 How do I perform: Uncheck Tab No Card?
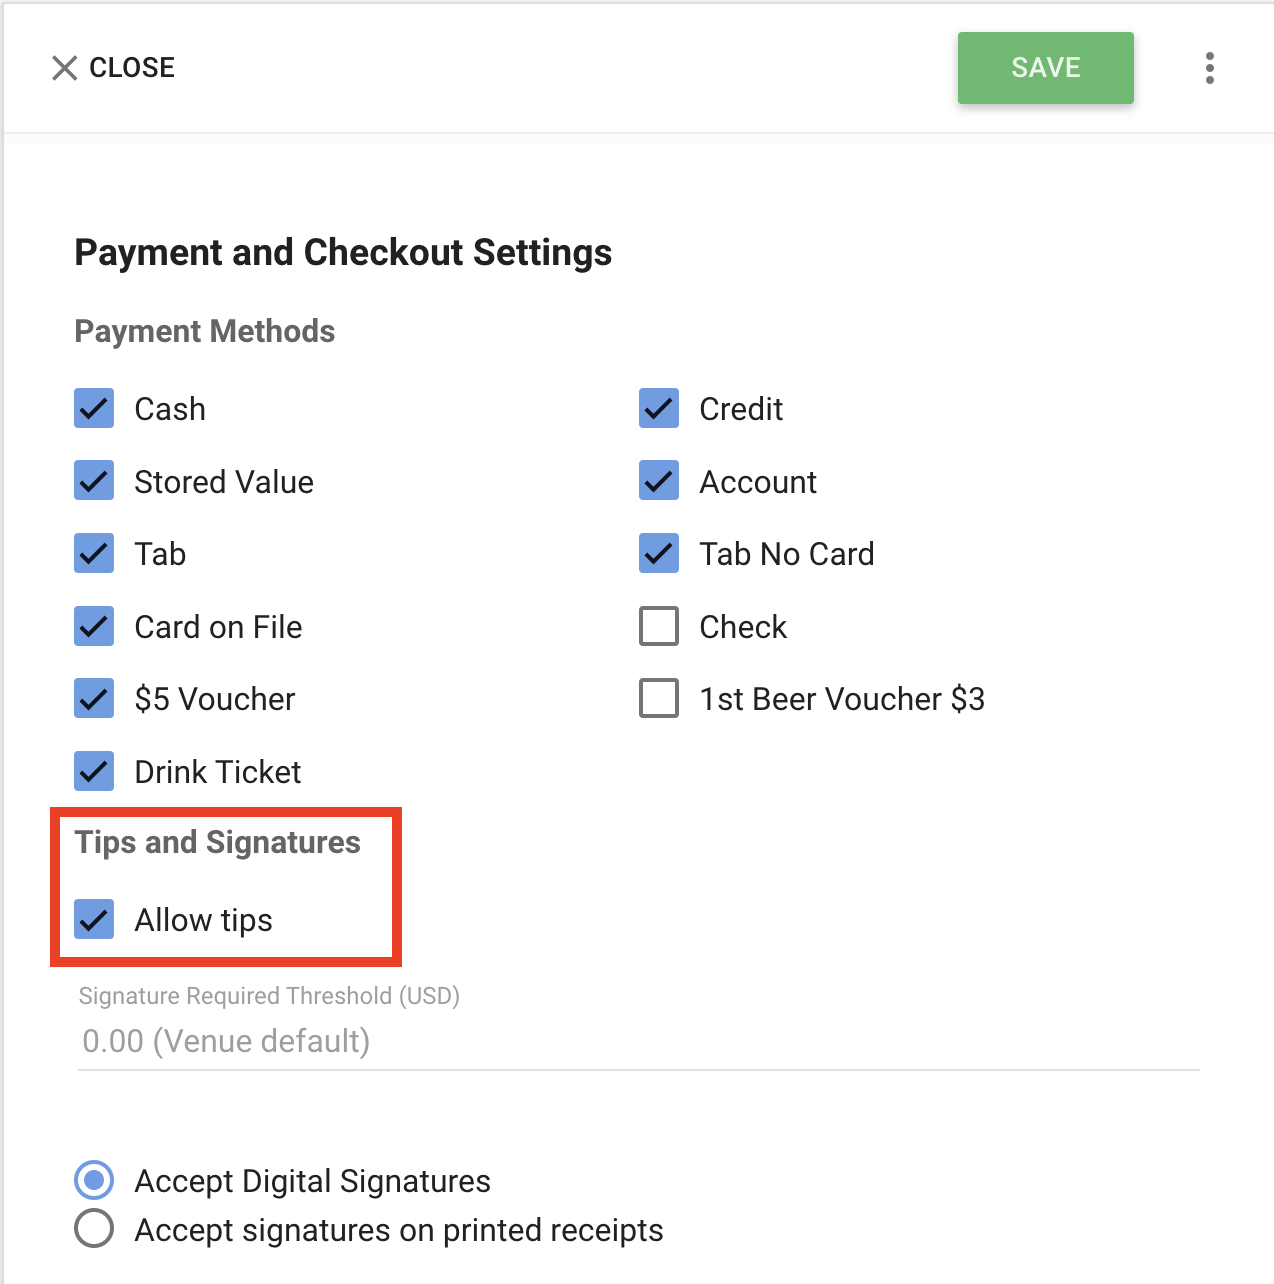(659, 554)
